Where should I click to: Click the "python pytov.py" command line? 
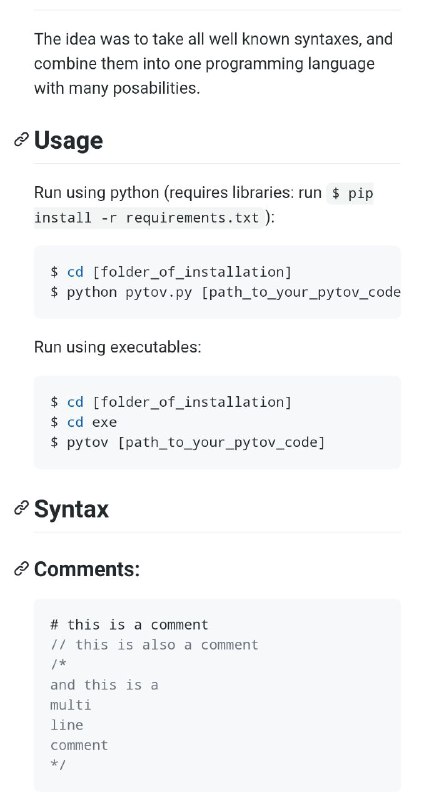(x=225, y=292)
